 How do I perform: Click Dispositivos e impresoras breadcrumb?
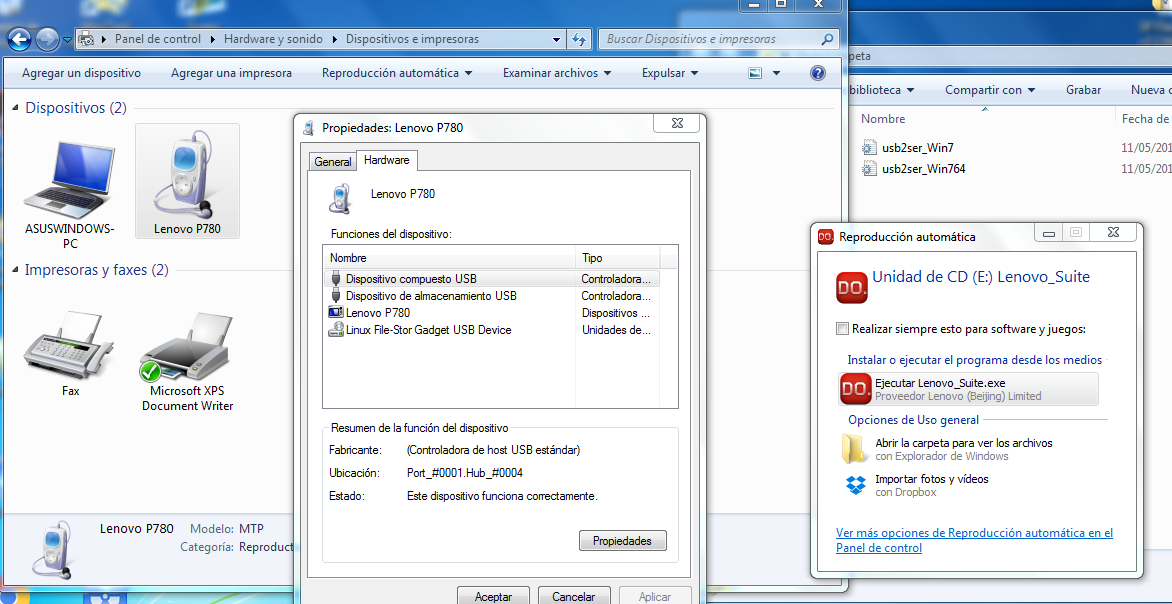coord(413,39)
